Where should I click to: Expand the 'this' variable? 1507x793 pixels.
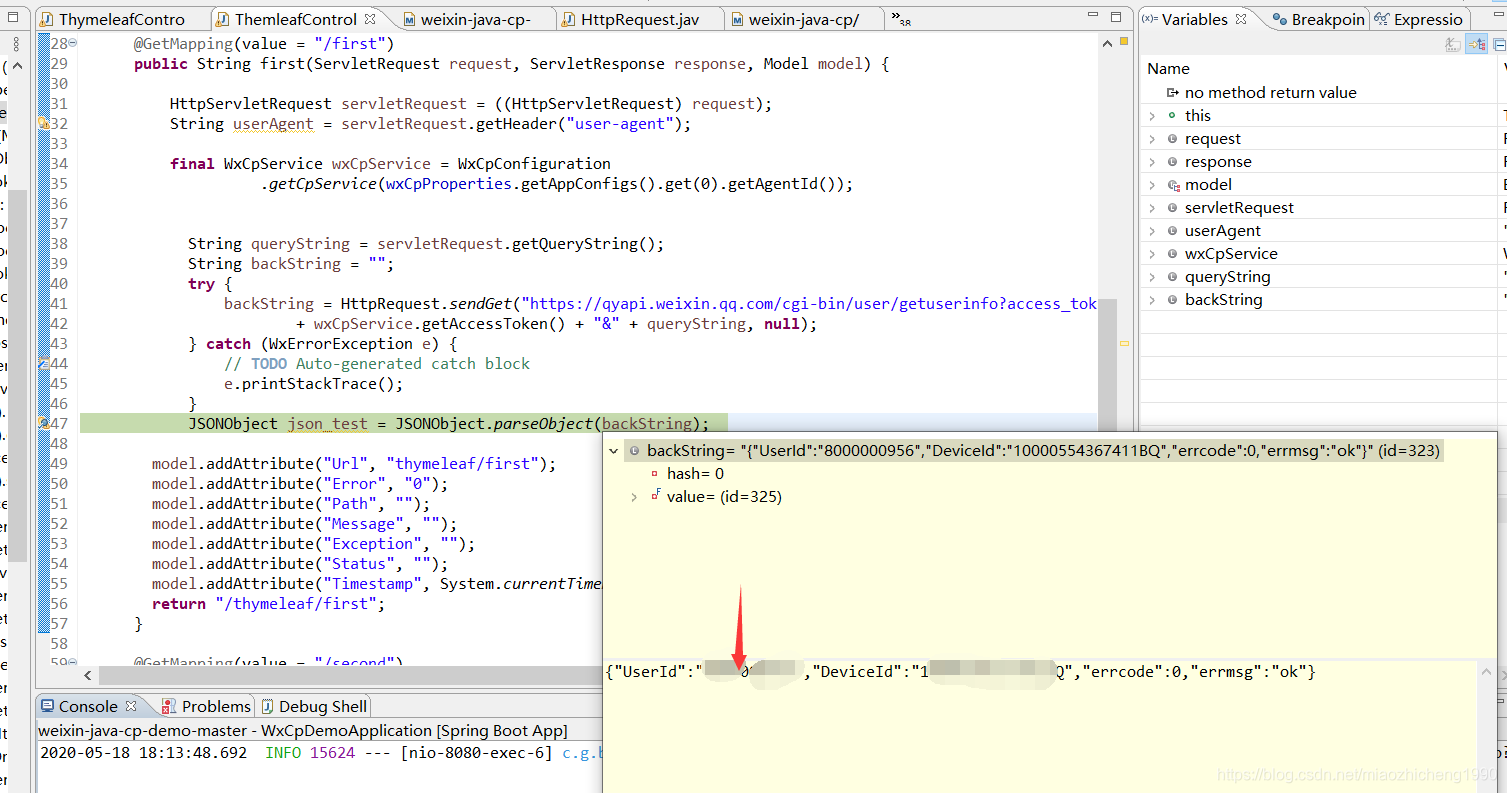1152,116
